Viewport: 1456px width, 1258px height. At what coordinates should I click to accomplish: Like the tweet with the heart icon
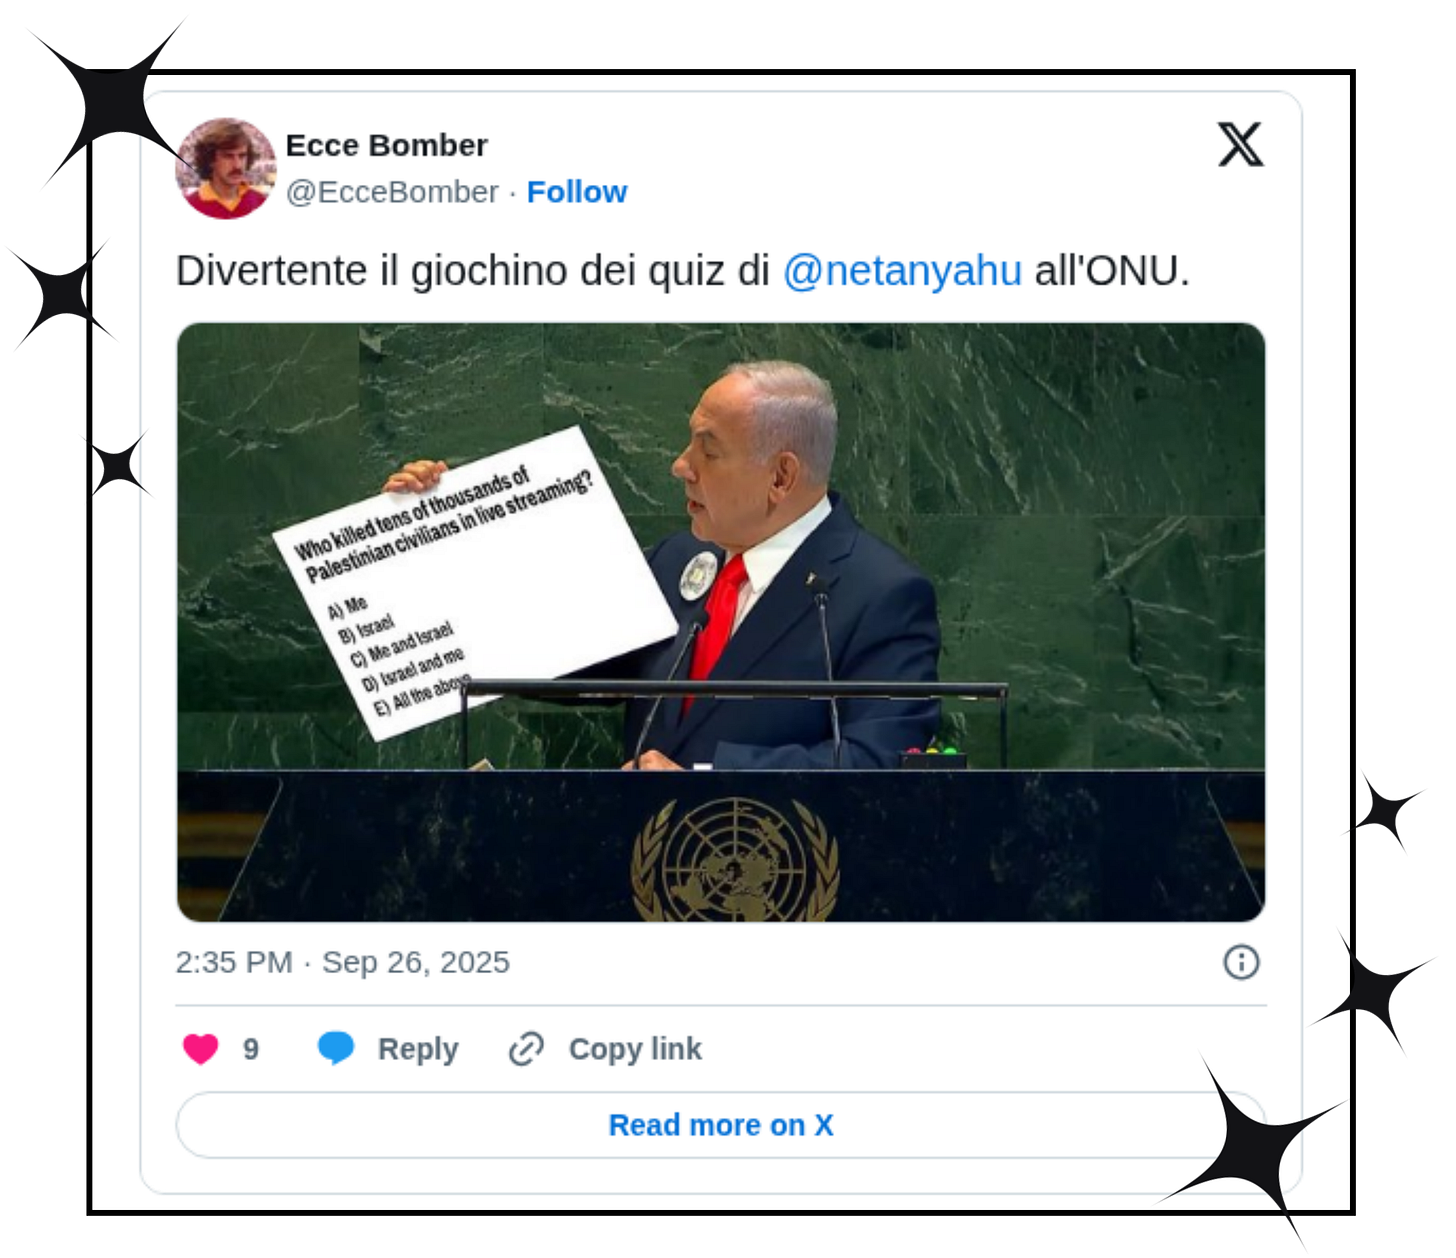[x=201, y=1049]
